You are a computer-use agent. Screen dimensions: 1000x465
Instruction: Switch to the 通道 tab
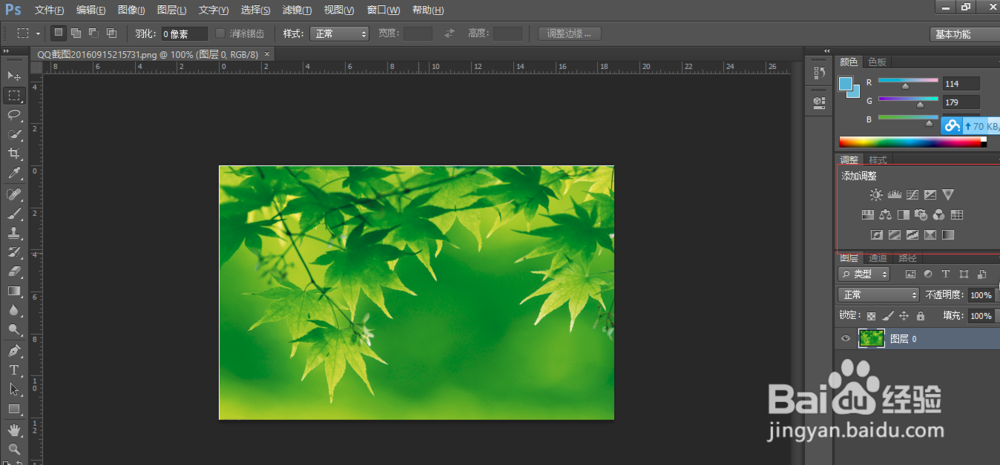[878, 258]
